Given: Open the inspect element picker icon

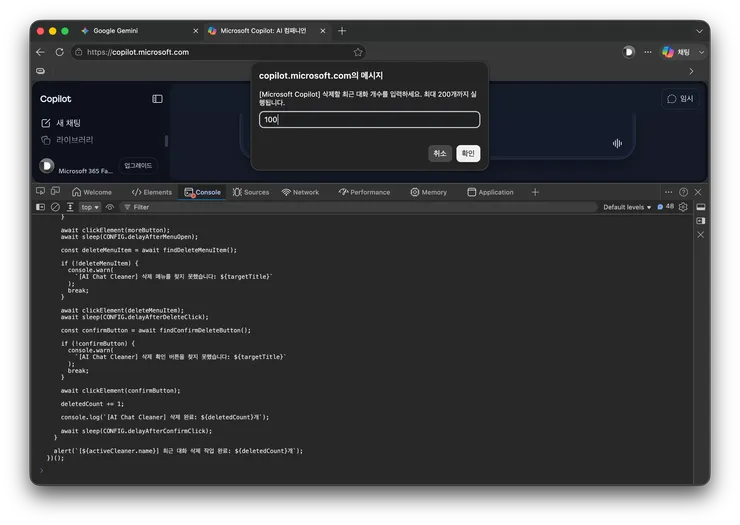Looking at the screenshot, I should [x=41, y=191].
